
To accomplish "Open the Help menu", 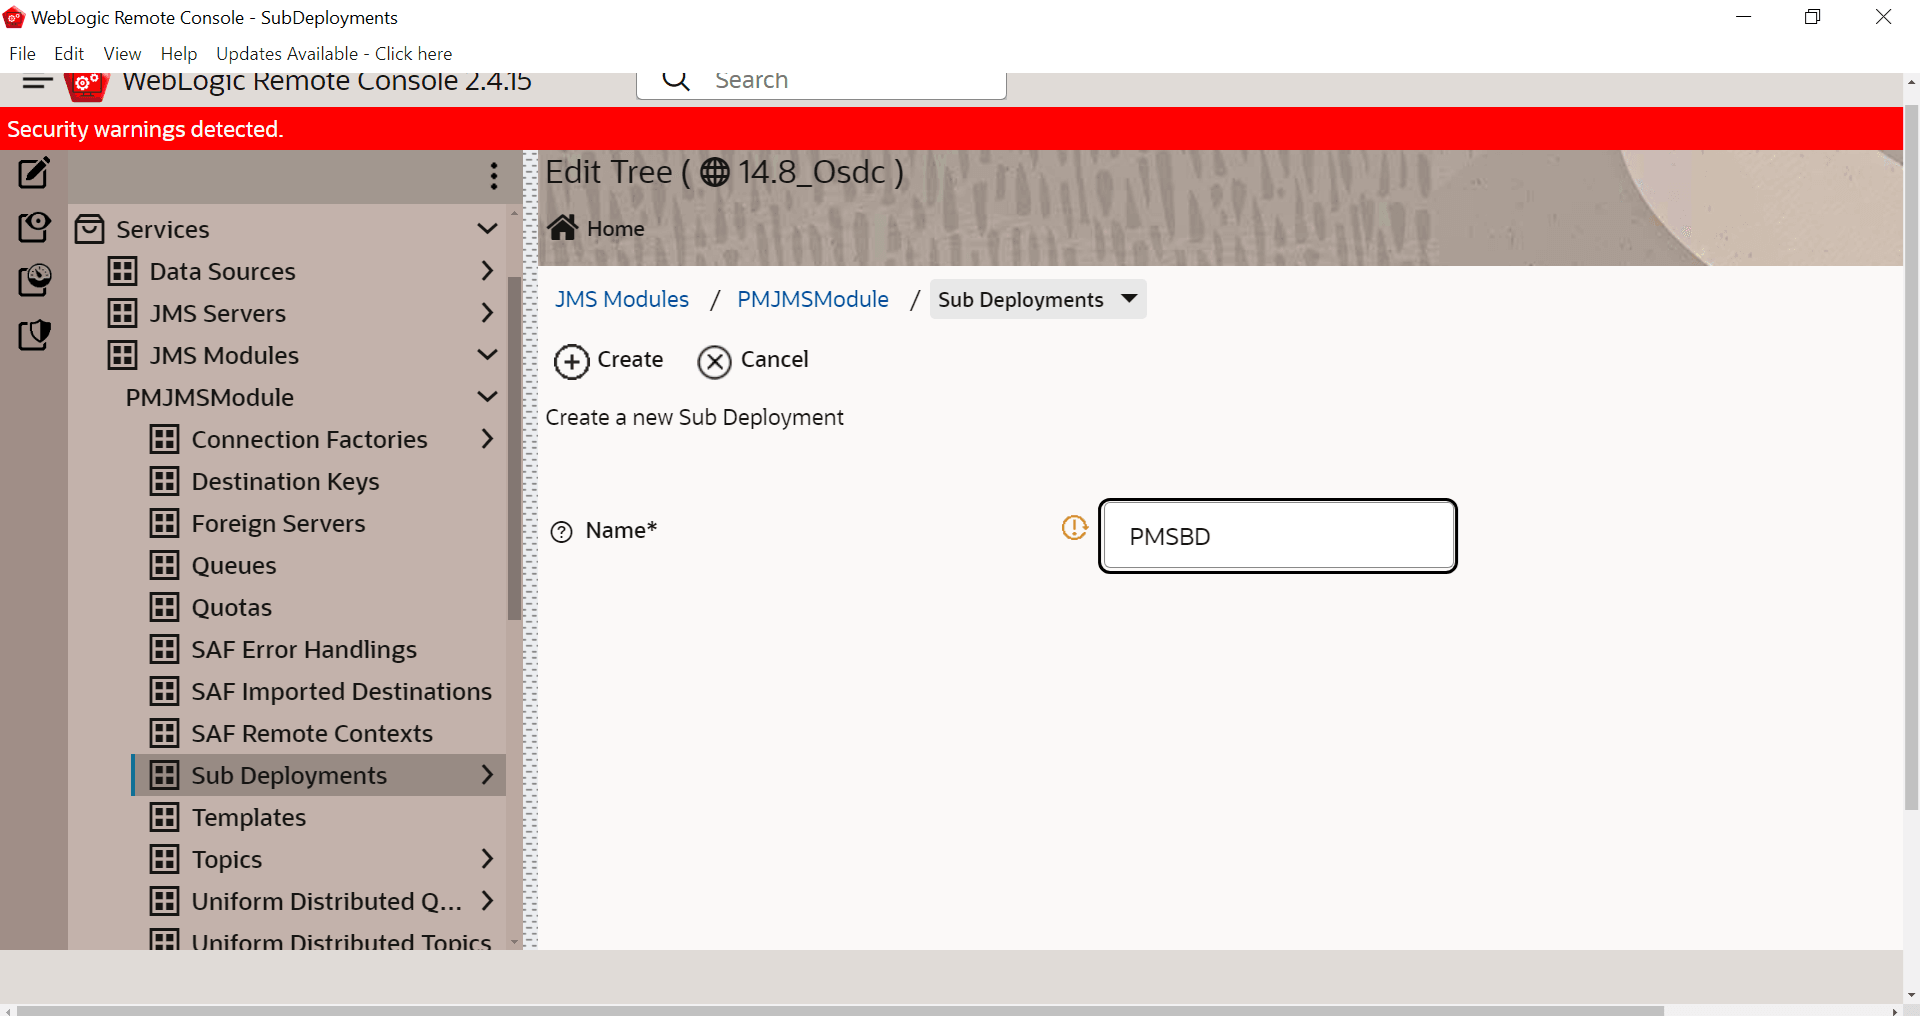I will pos(179,54).
